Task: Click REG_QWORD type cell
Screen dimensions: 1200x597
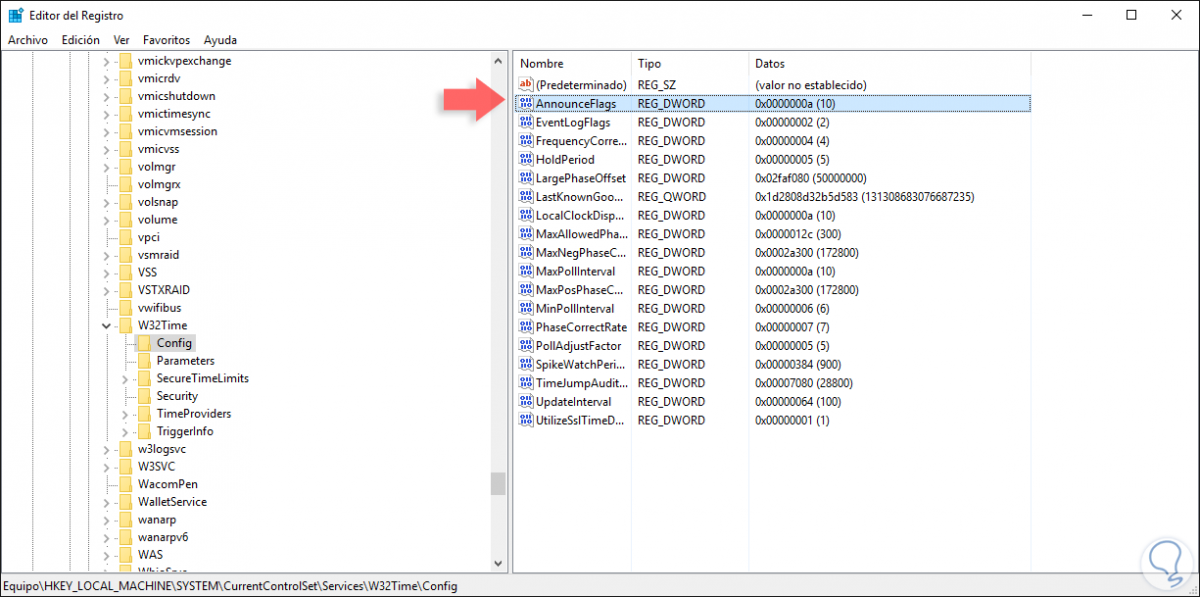Action: 671,197
